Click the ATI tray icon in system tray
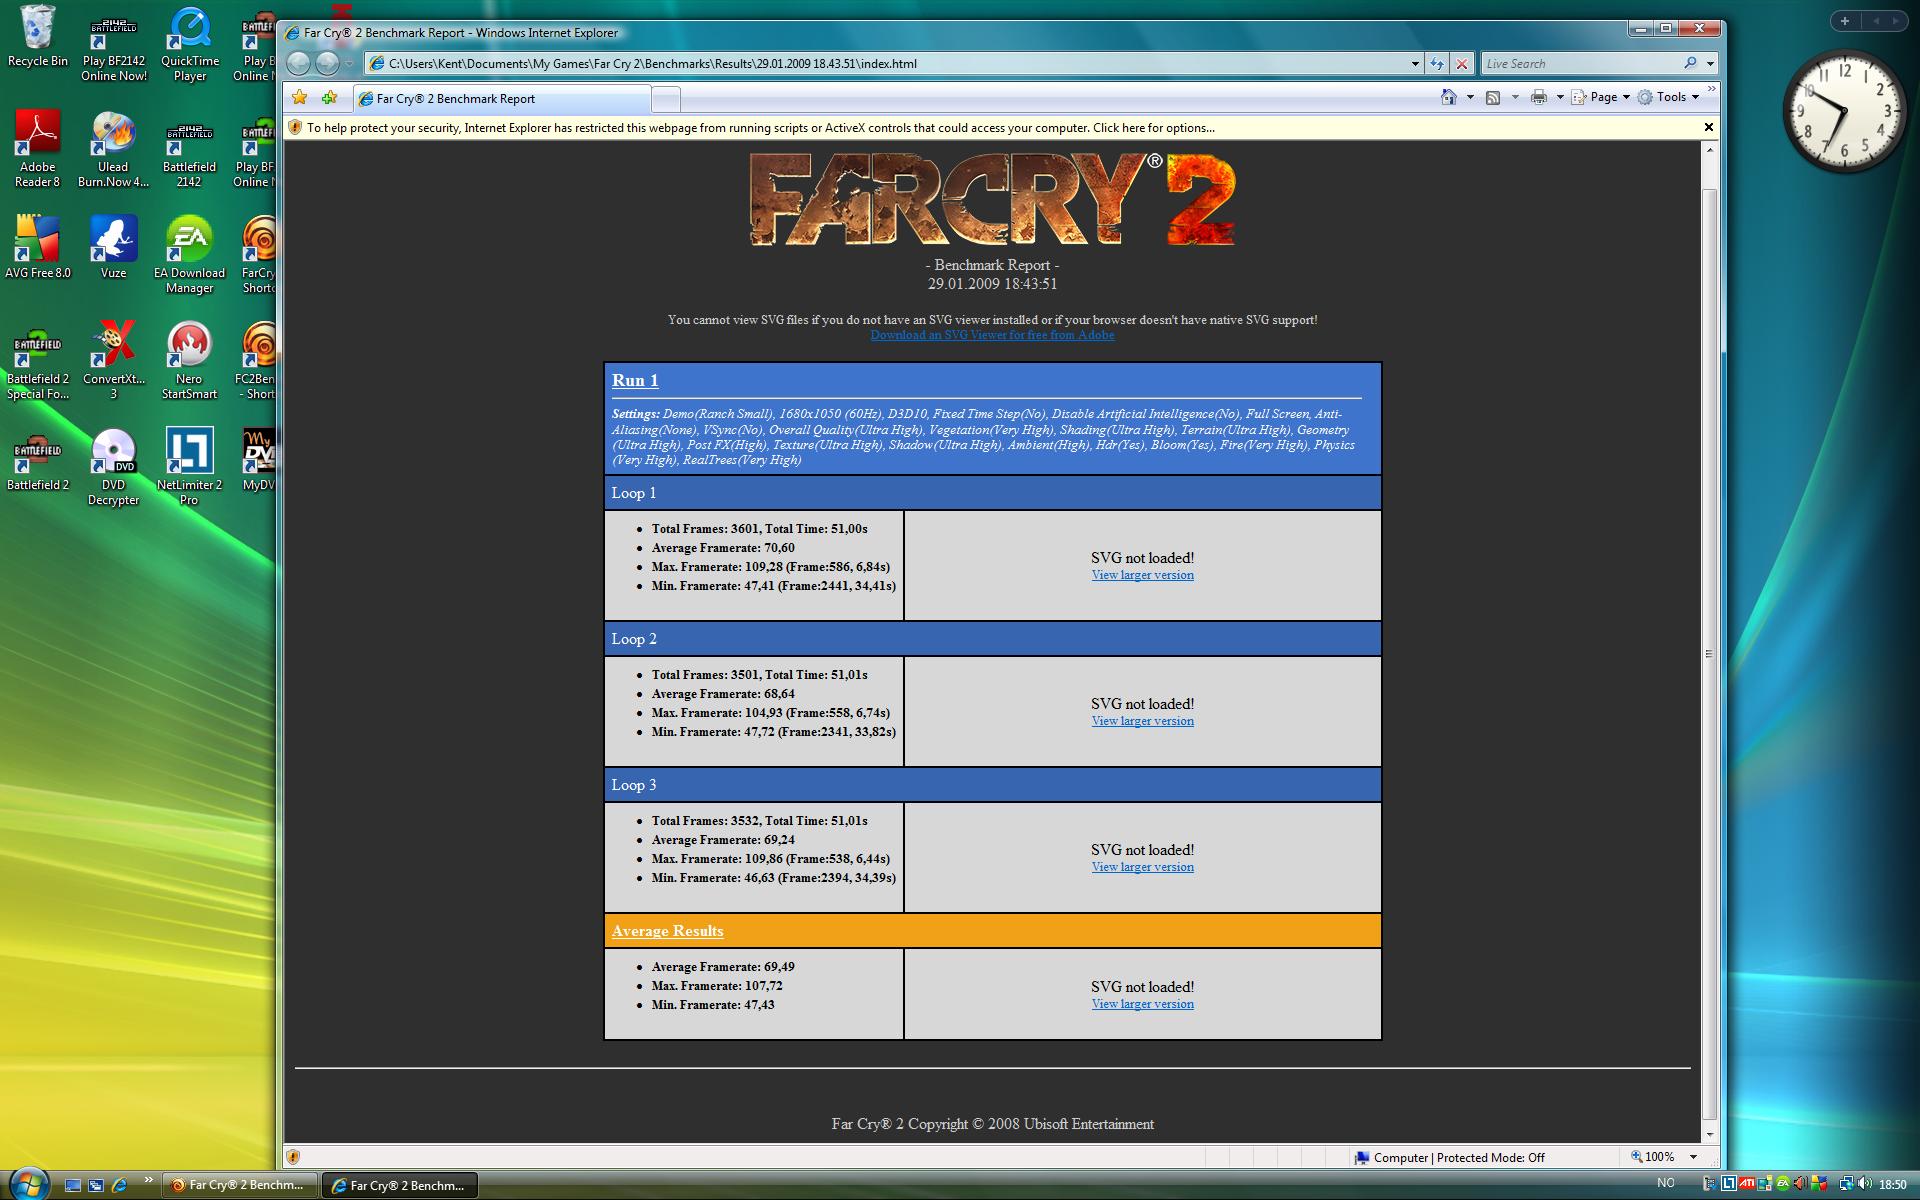This screenshot has height=1200, width=1920. [x=1746, y=1184]
